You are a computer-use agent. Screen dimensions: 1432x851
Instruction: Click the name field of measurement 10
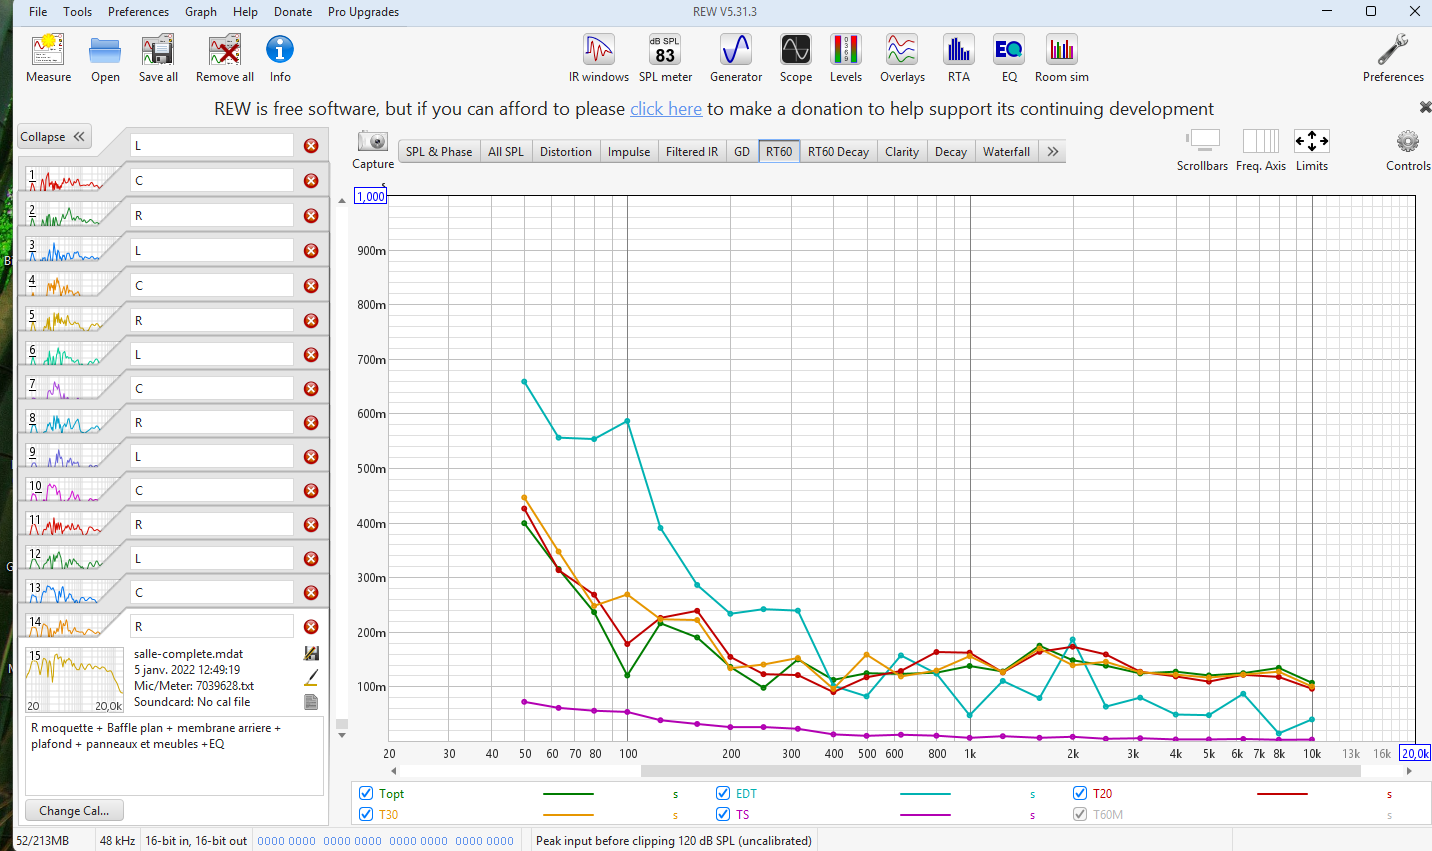[x=212, y=491]
